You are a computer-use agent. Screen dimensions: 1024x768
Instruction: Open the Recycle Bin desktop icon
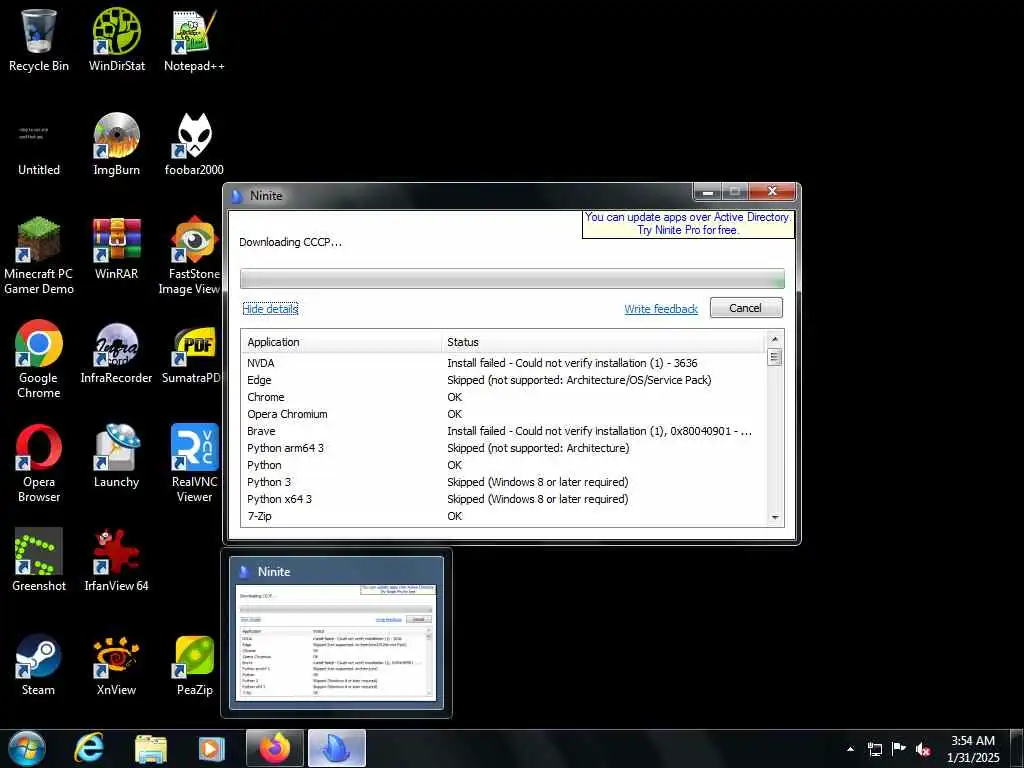39,40
